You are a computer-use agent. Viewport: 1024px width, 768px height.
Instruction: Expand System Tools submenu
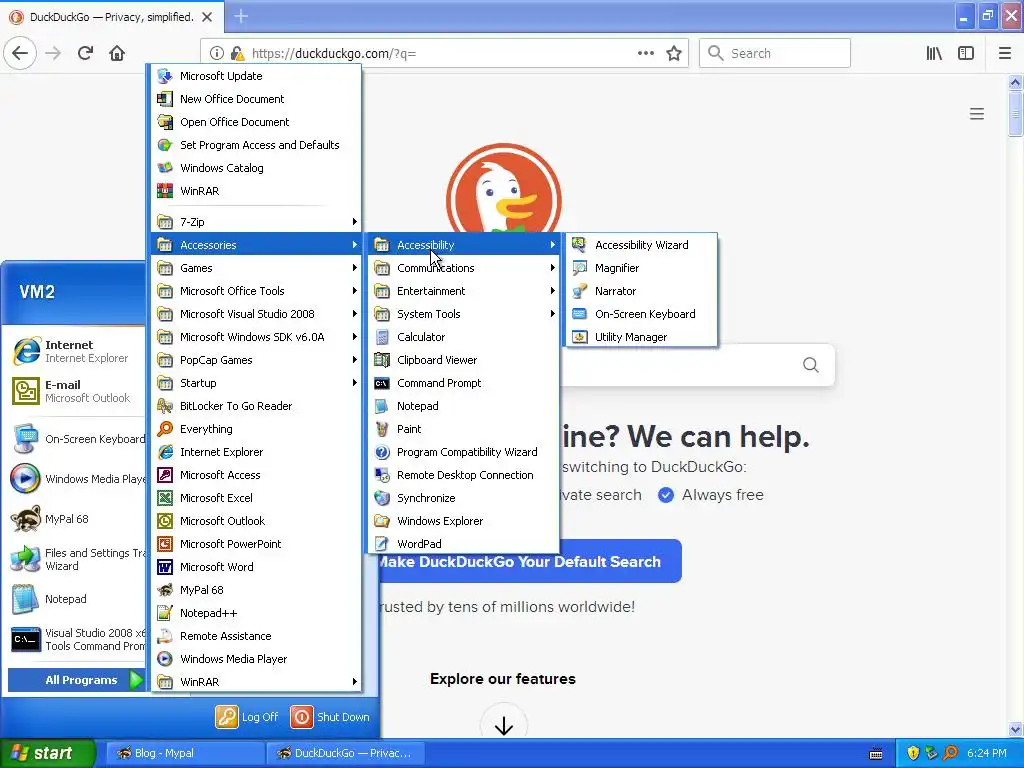[463, 314]
